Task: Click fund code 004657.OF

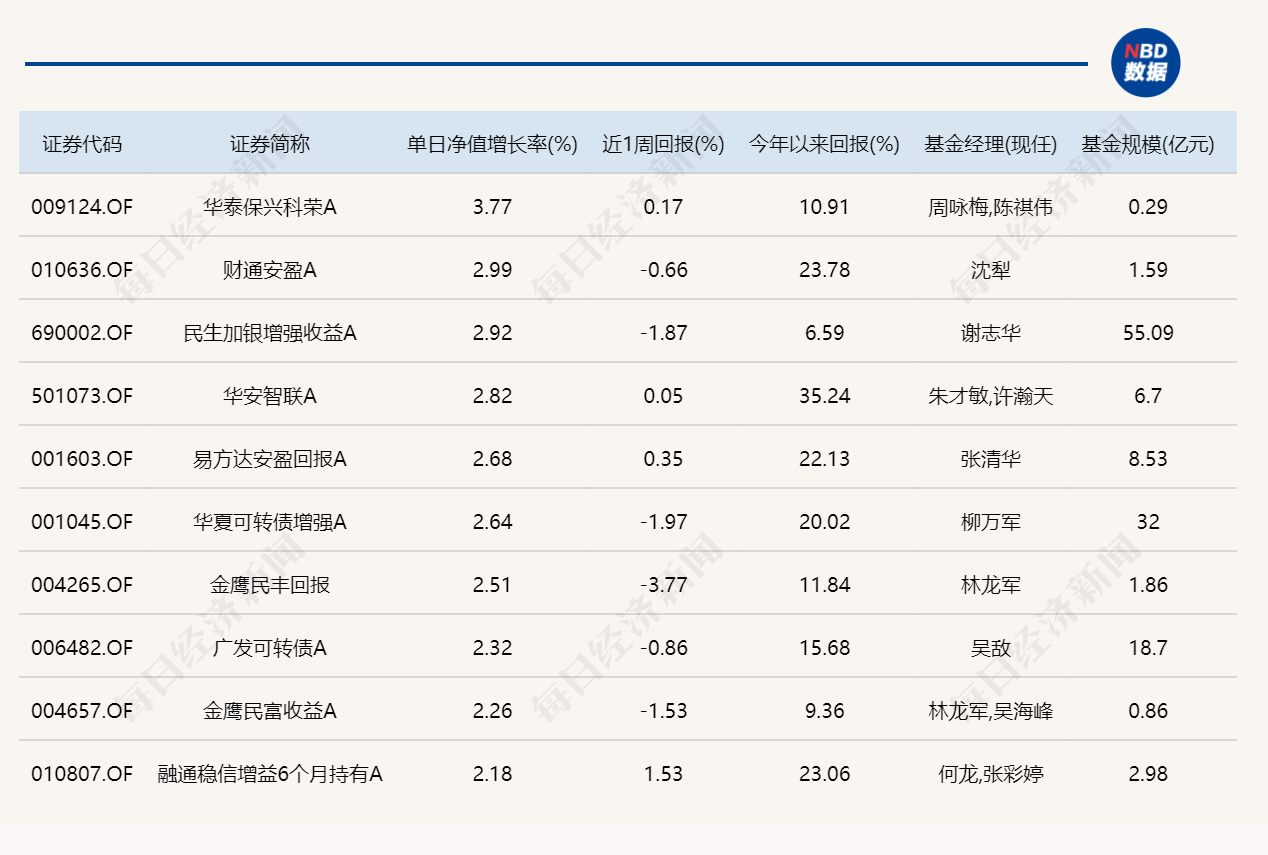Action: coord(82,711)
